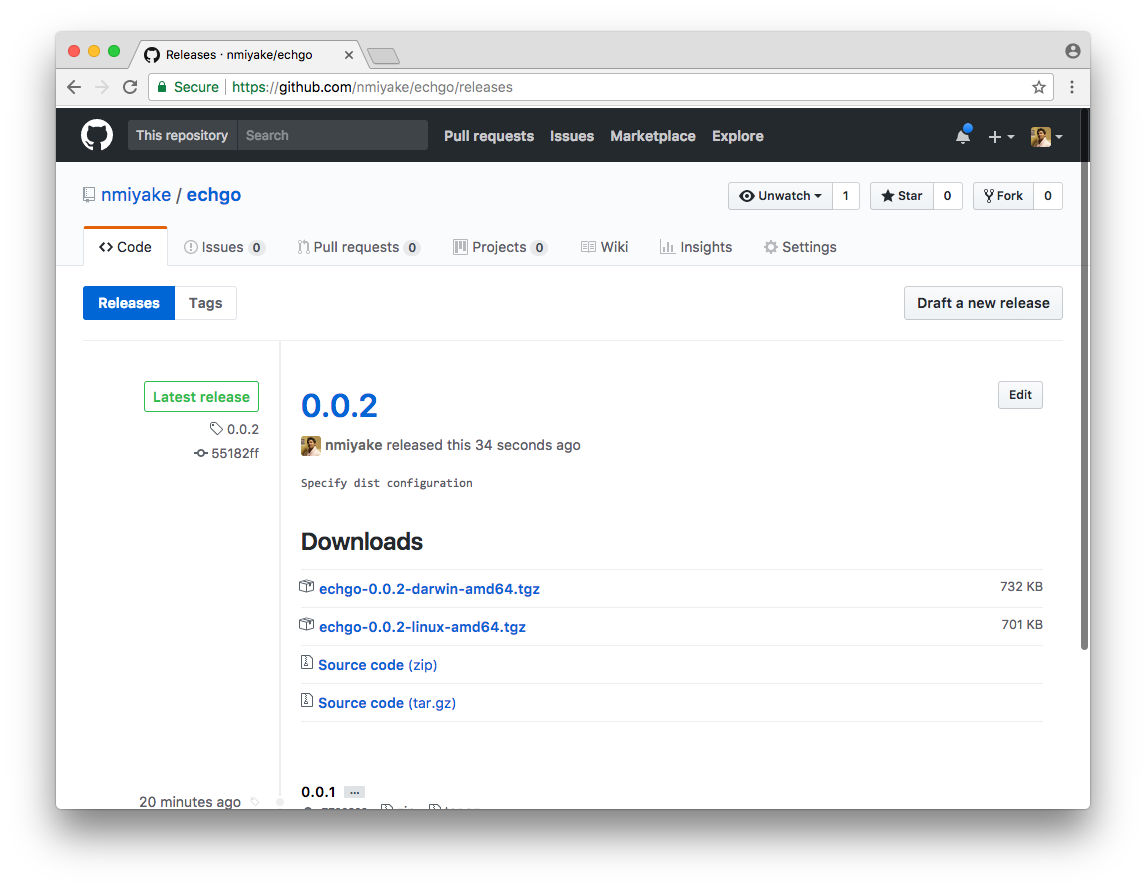Image resolution: width=1146 pixels, height=889 pixels.
Task: Open Explore
Action: click(737, 136)
